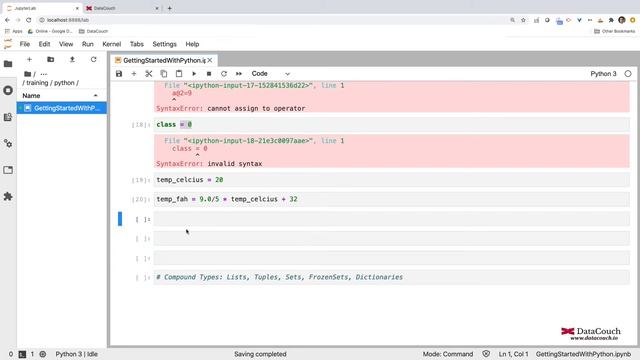Open the View menu

66,44
